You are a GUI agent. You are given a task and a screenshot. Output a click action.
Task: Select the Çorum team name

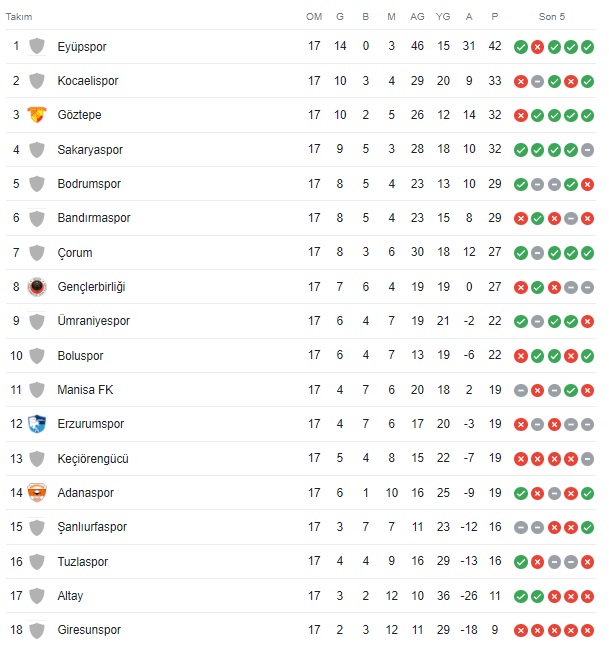coord(74,253)
